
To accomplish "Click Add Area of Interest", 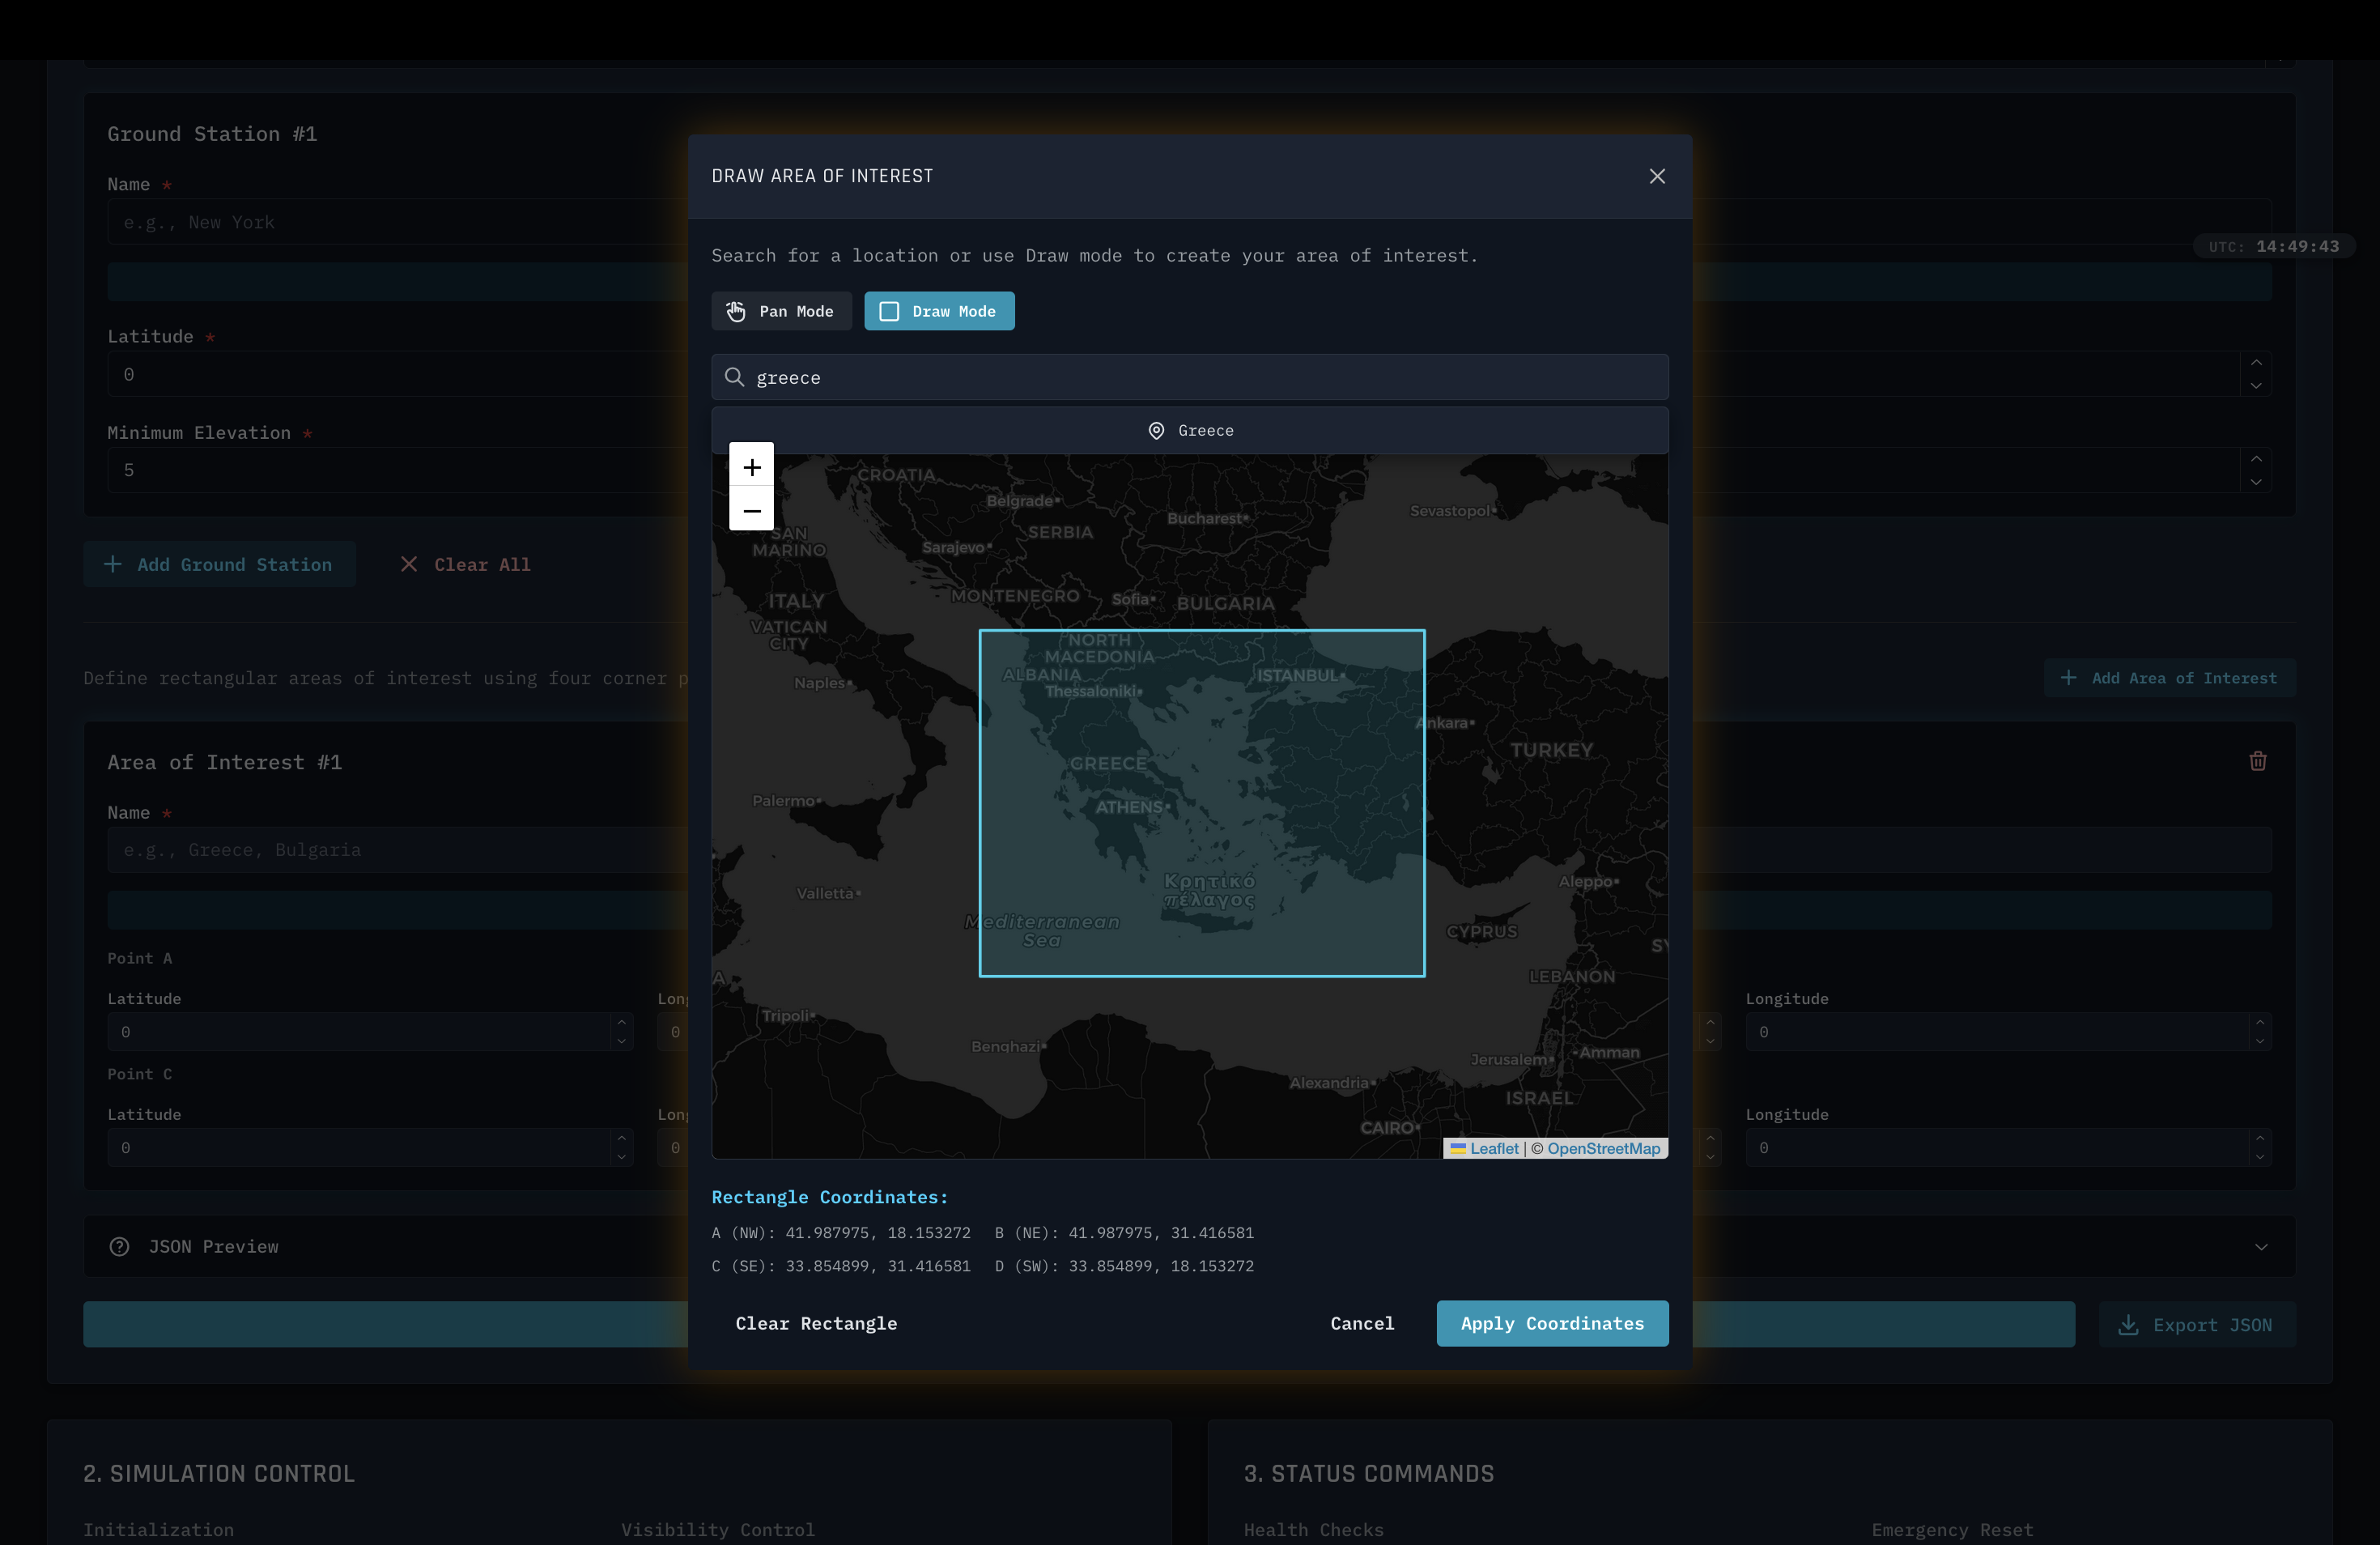I will [2169, 678].
